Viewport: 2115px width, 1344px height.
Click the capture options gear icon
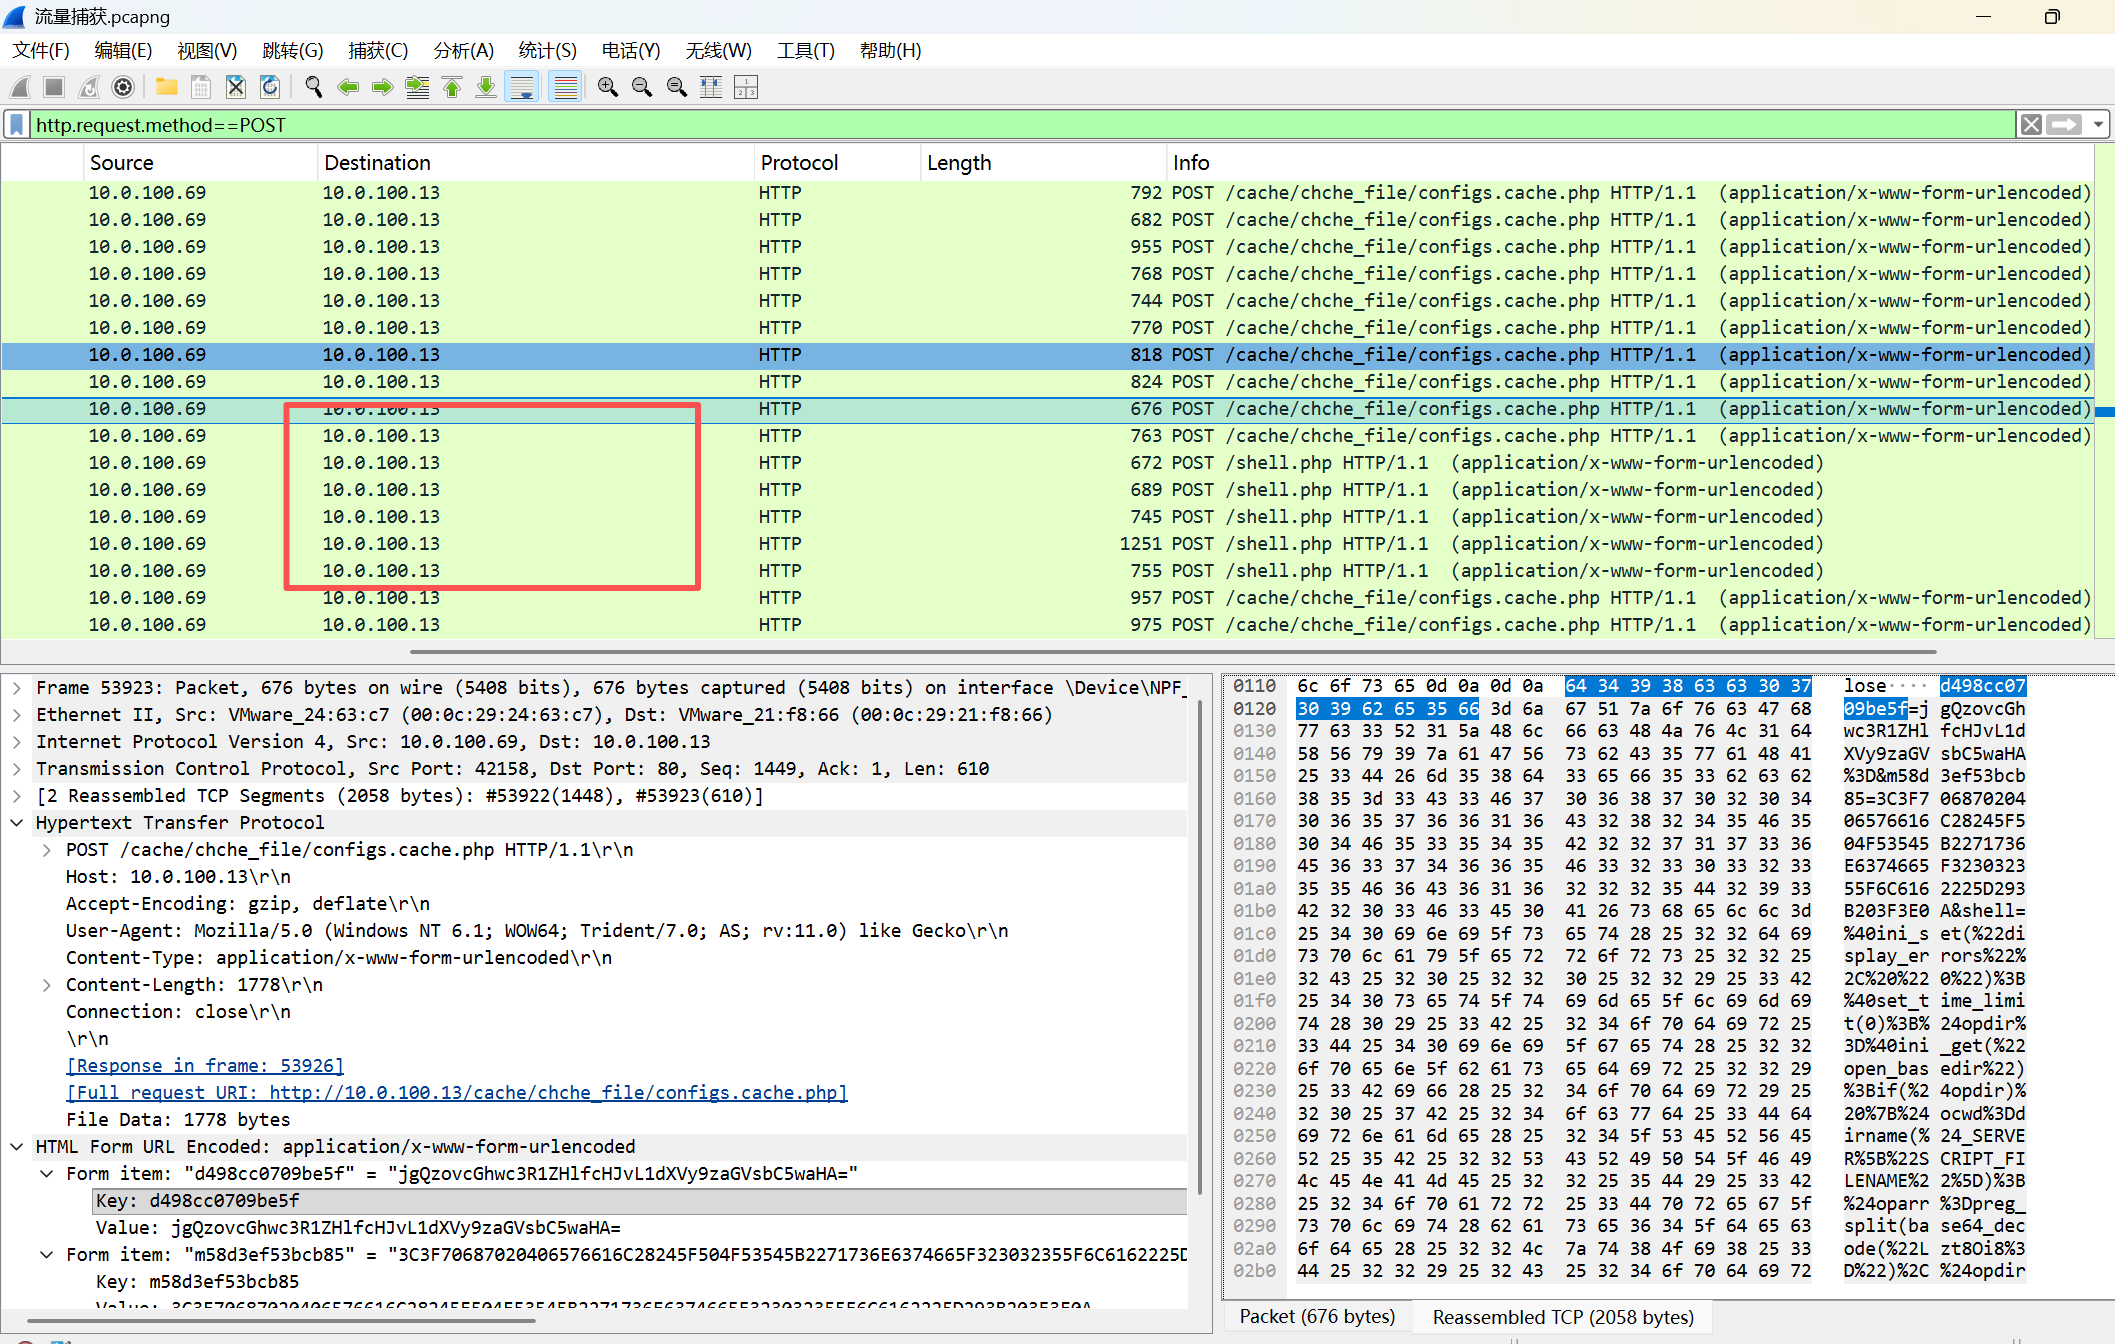123,88
